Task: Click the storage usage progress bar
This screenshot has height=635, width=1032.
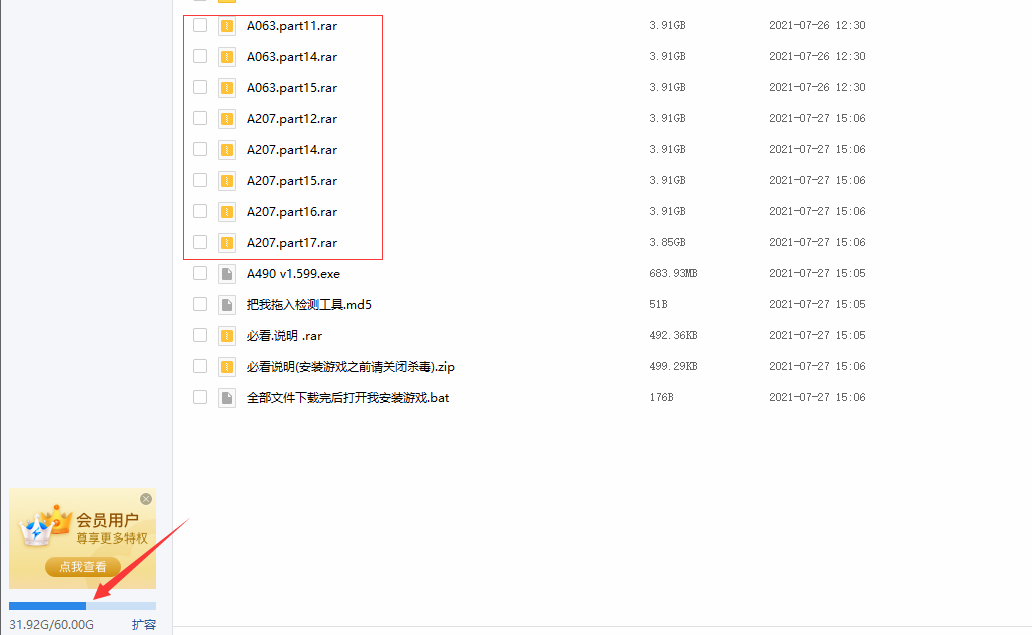Action: tap(82, 605)
